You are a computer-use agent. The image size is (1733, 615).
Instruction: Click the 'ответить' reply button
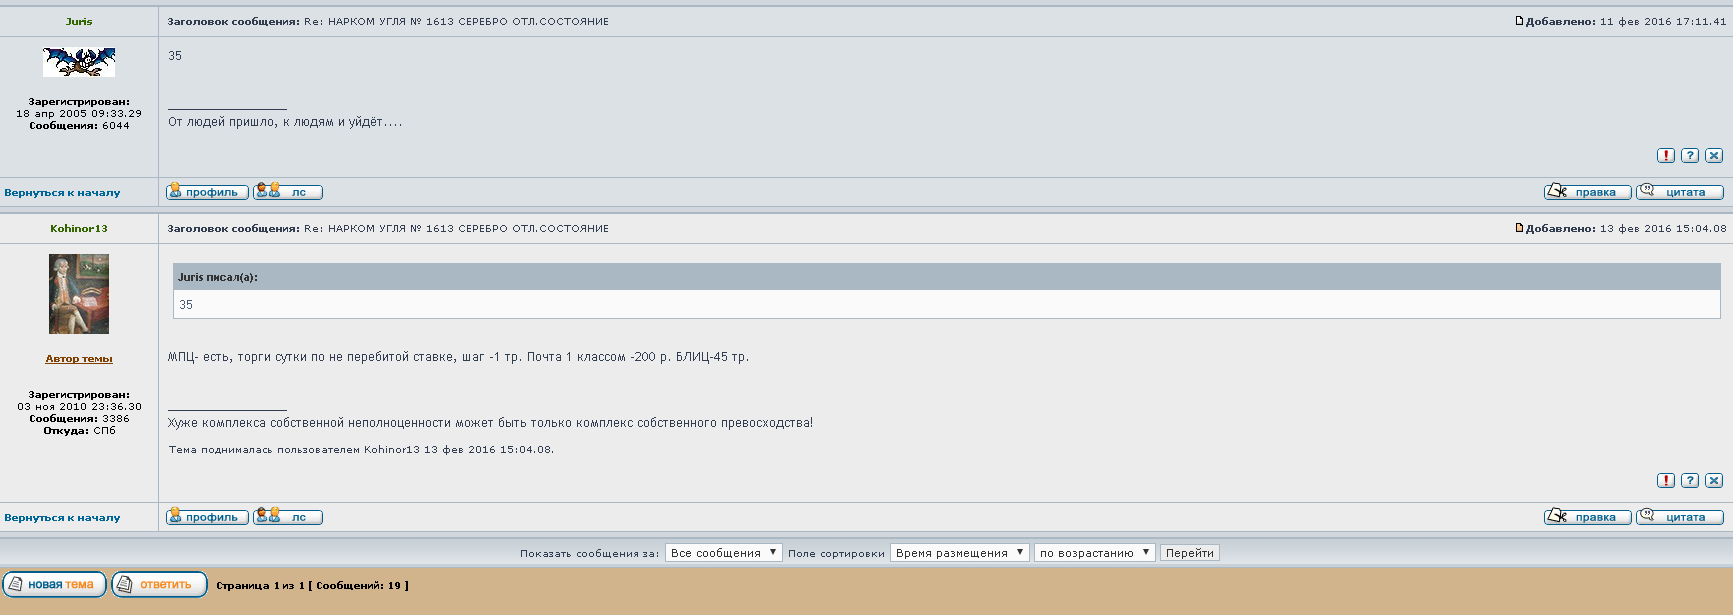point(159,584)
